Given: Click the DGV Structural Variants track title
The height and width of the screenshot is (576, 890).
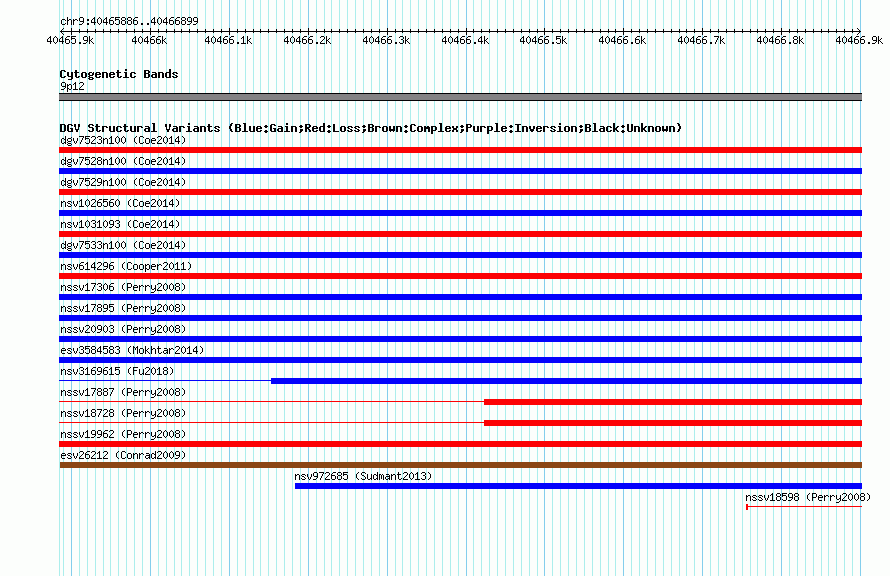Looking at the screenshot, I should (370, 128).
